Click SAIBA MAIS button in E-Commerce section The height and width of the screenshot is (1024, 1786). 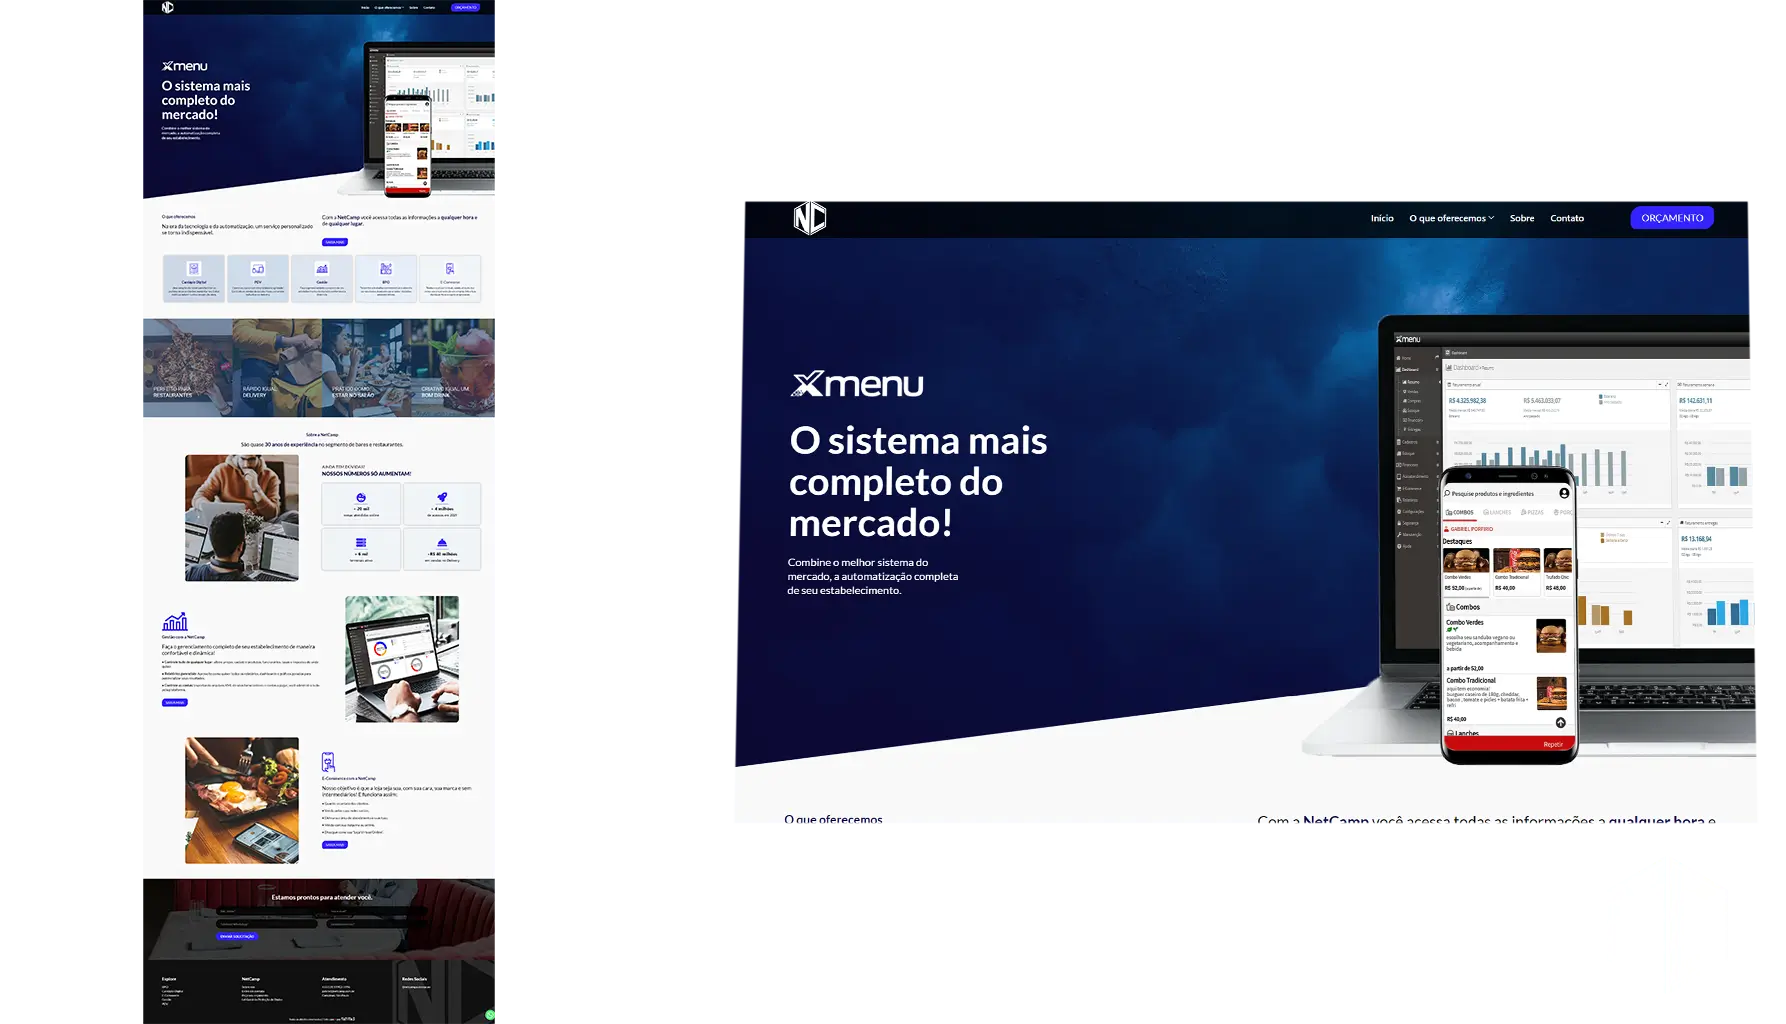tap(335, 845)
